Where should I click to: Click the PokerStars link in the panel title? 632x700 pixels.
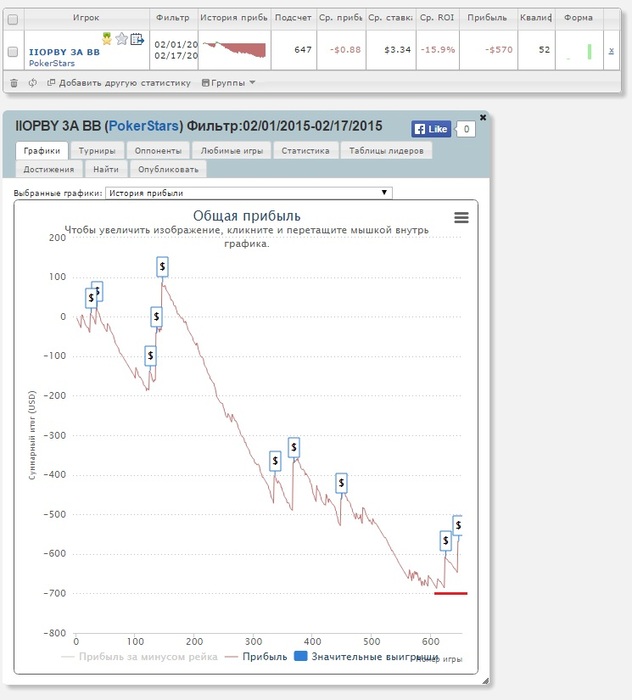[x=144, y=126]
